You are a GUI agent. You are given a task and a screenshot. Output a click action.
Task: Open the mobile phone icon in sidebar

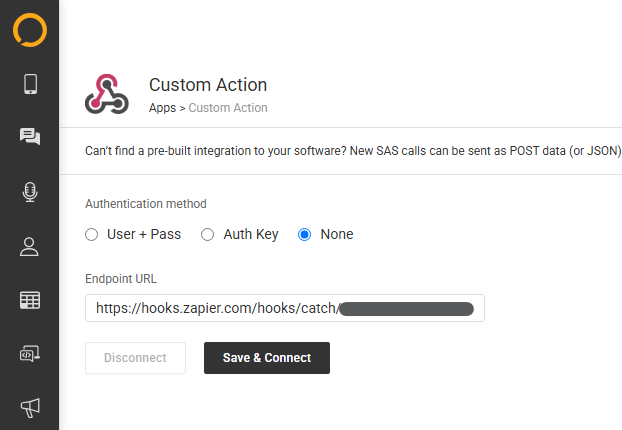(x=31, y=84)
